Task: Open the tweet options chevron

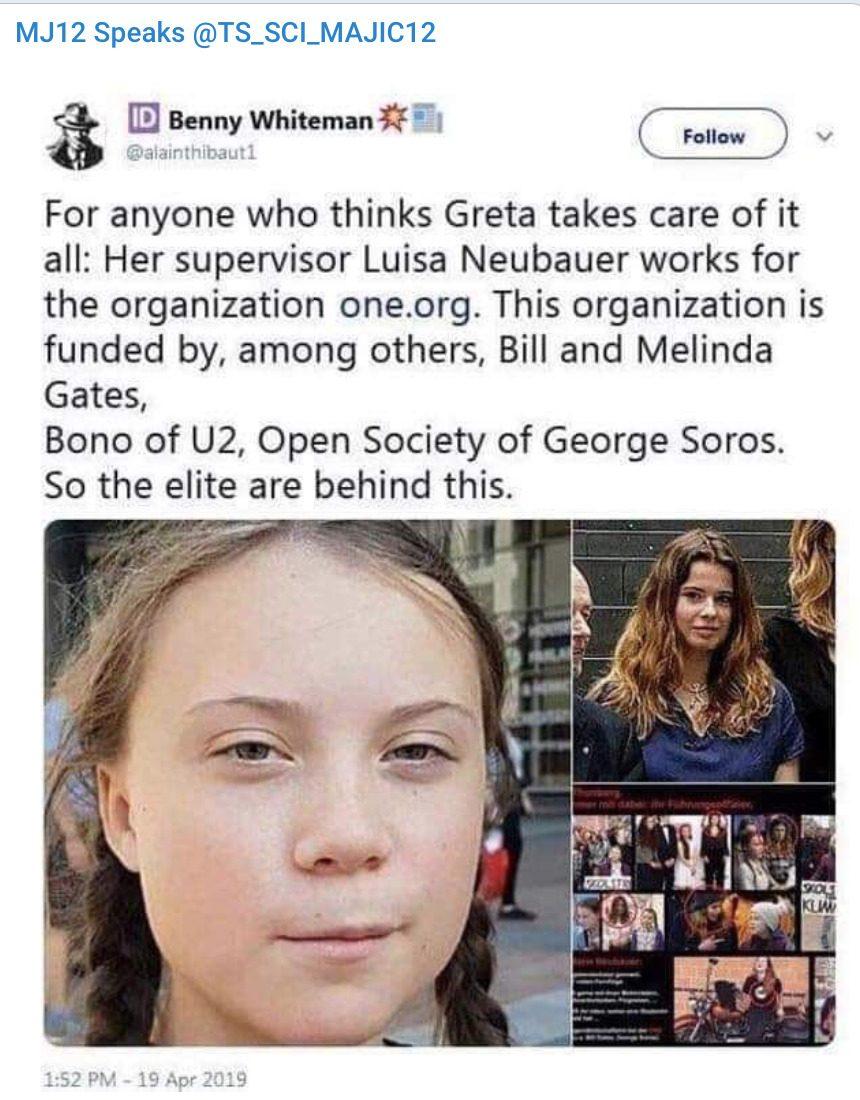Action: click(826, 135)
